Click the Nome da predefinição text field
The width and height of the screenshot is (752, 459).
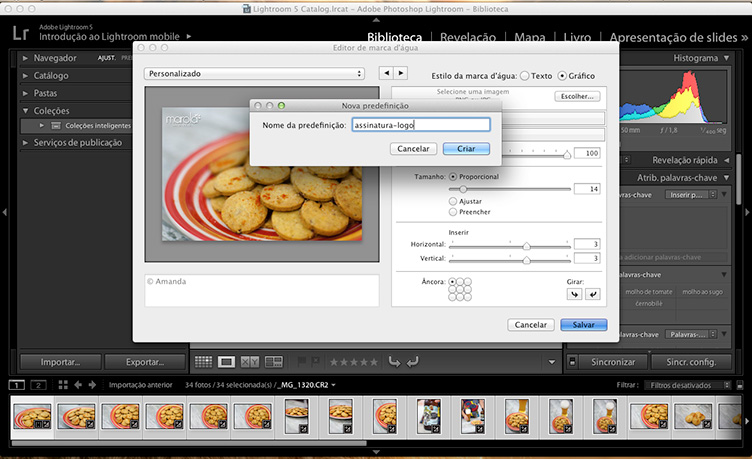pos(420,125)
